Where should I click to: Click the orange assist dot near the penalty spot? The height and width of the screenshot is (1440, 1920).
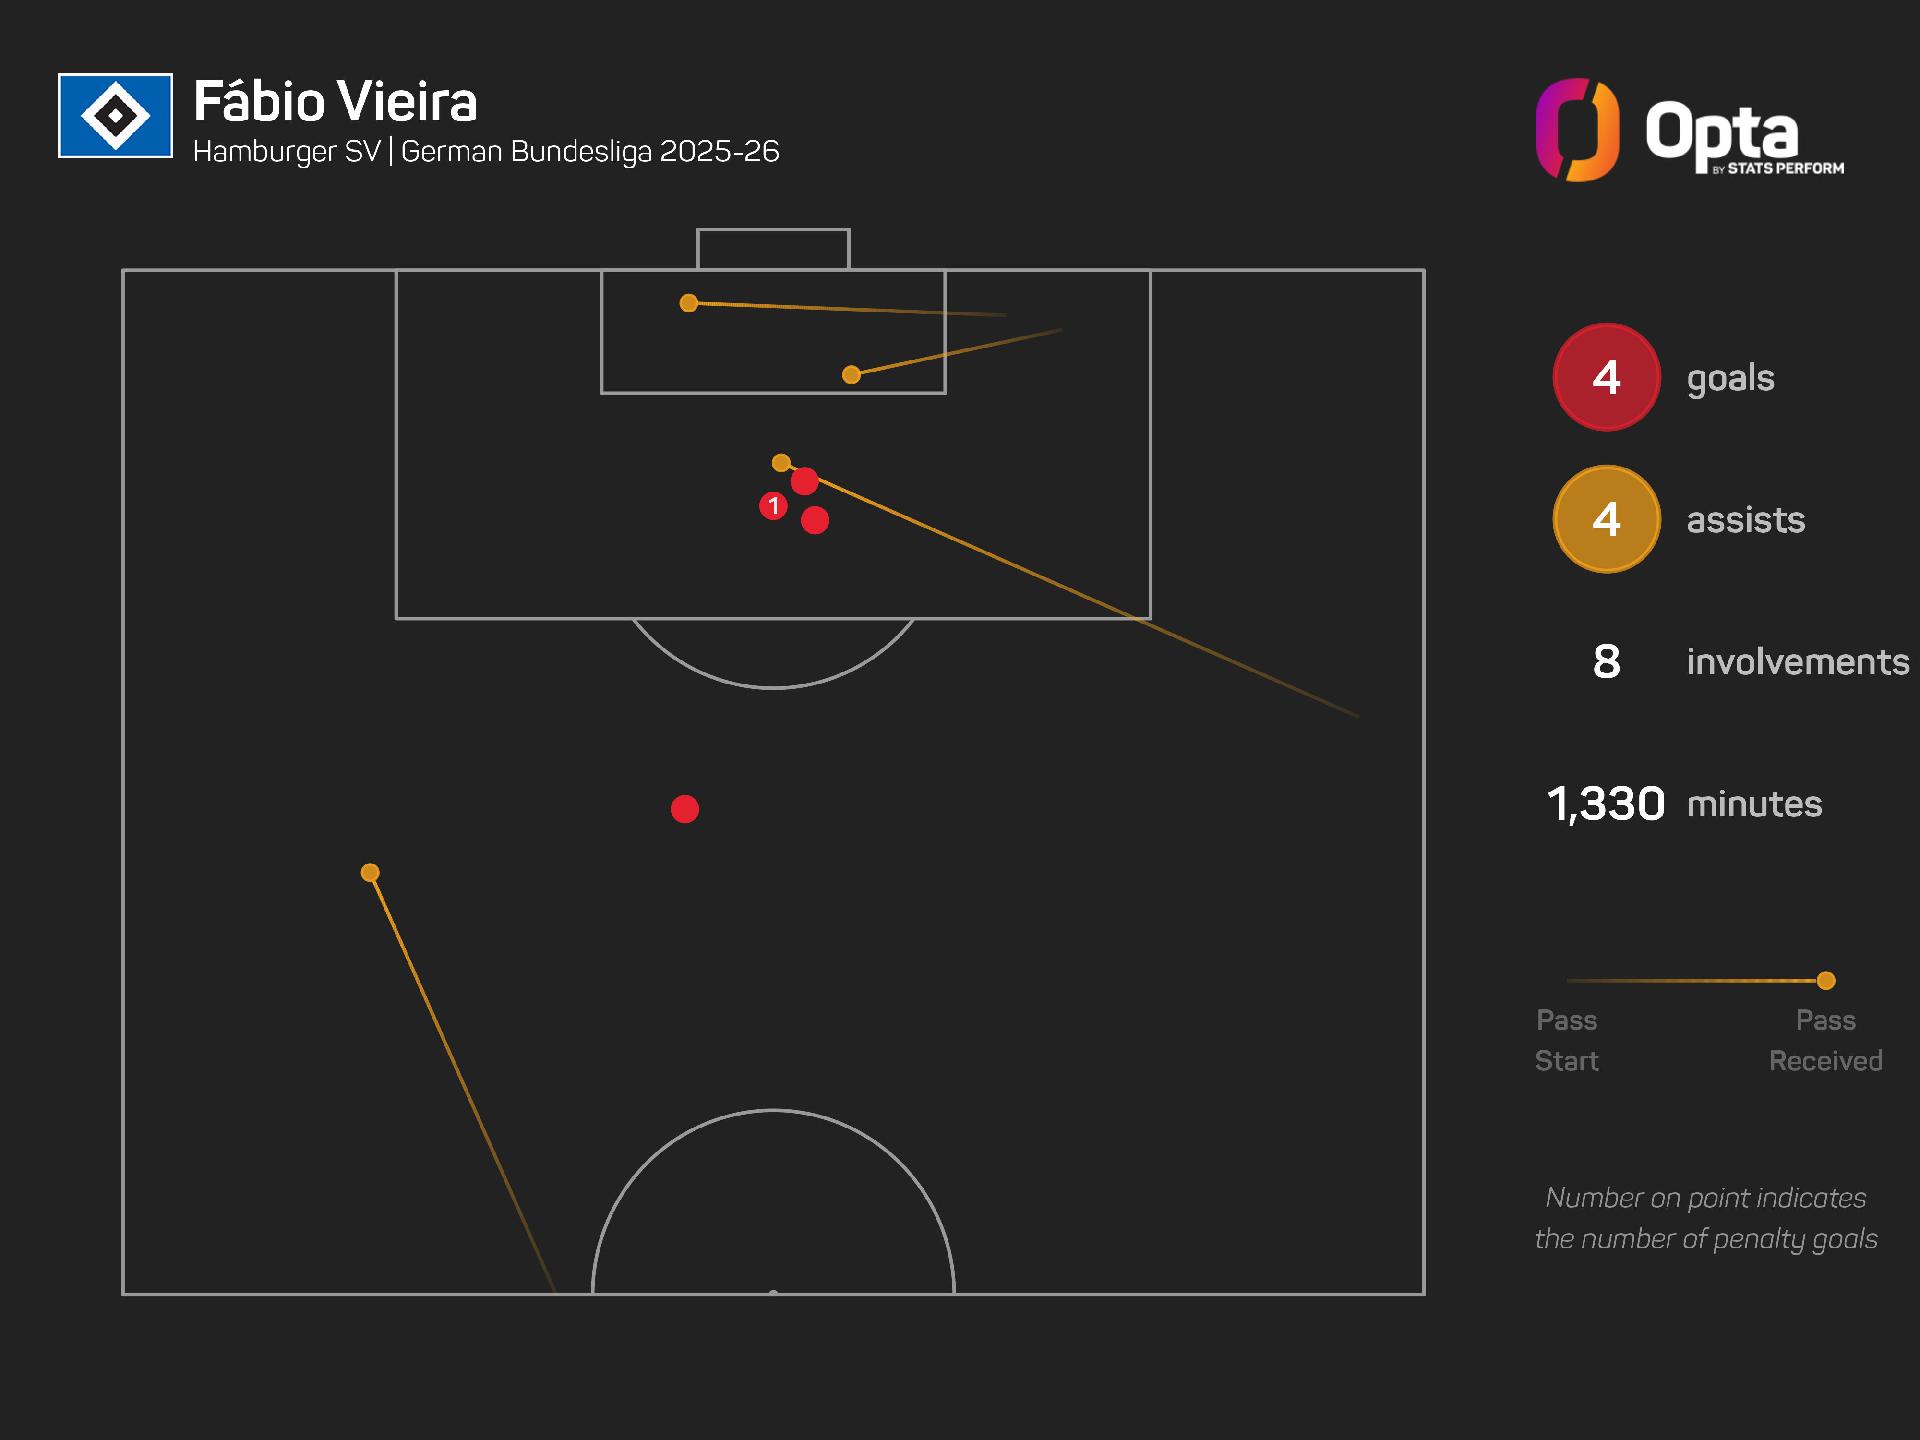tap(781, 463)
